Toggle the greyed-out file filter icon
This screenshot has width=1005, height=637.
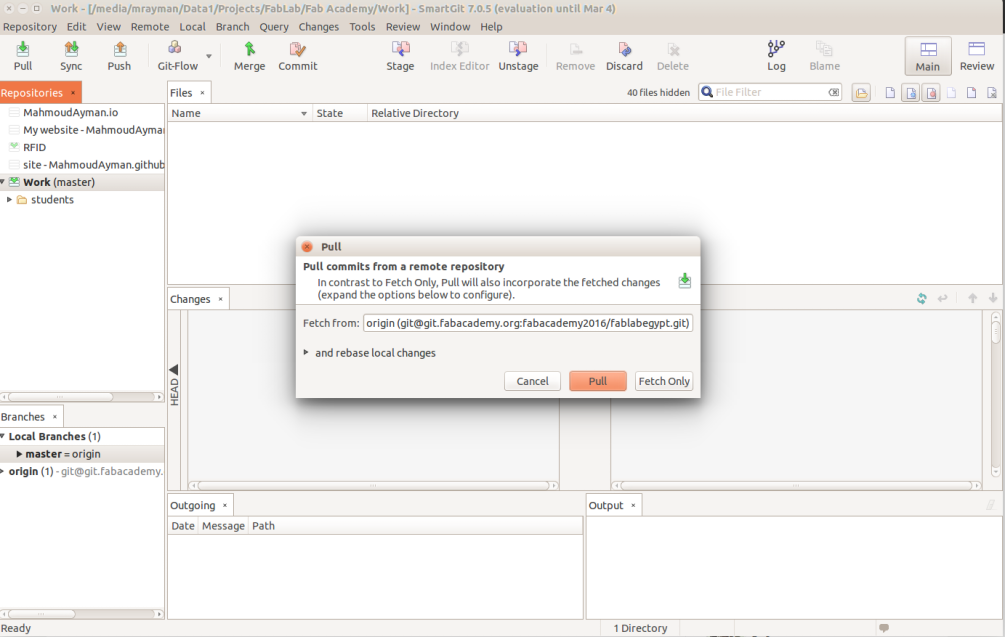click(952, 93)
